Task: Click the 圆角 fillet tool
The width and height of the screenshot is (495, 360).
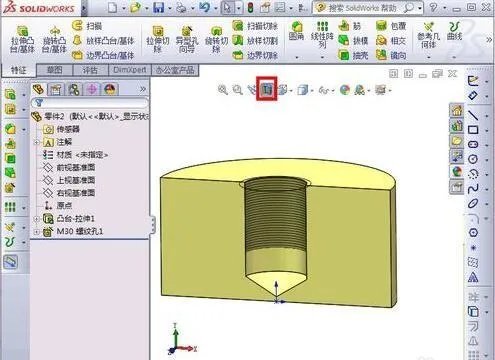Action: 296,31
